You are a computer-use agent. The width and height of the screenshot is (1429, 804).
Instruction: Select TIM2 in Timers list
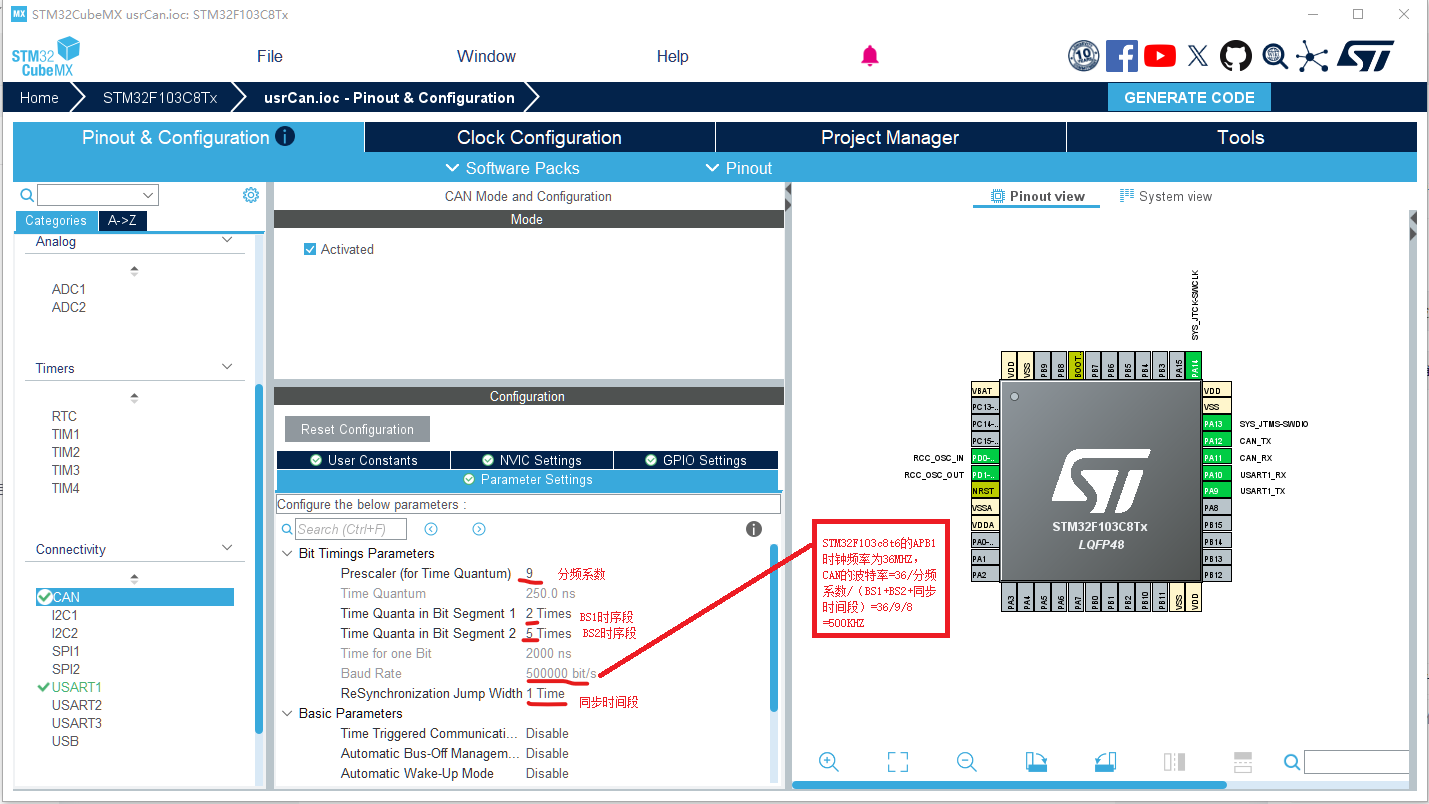[x=66, y=452]
